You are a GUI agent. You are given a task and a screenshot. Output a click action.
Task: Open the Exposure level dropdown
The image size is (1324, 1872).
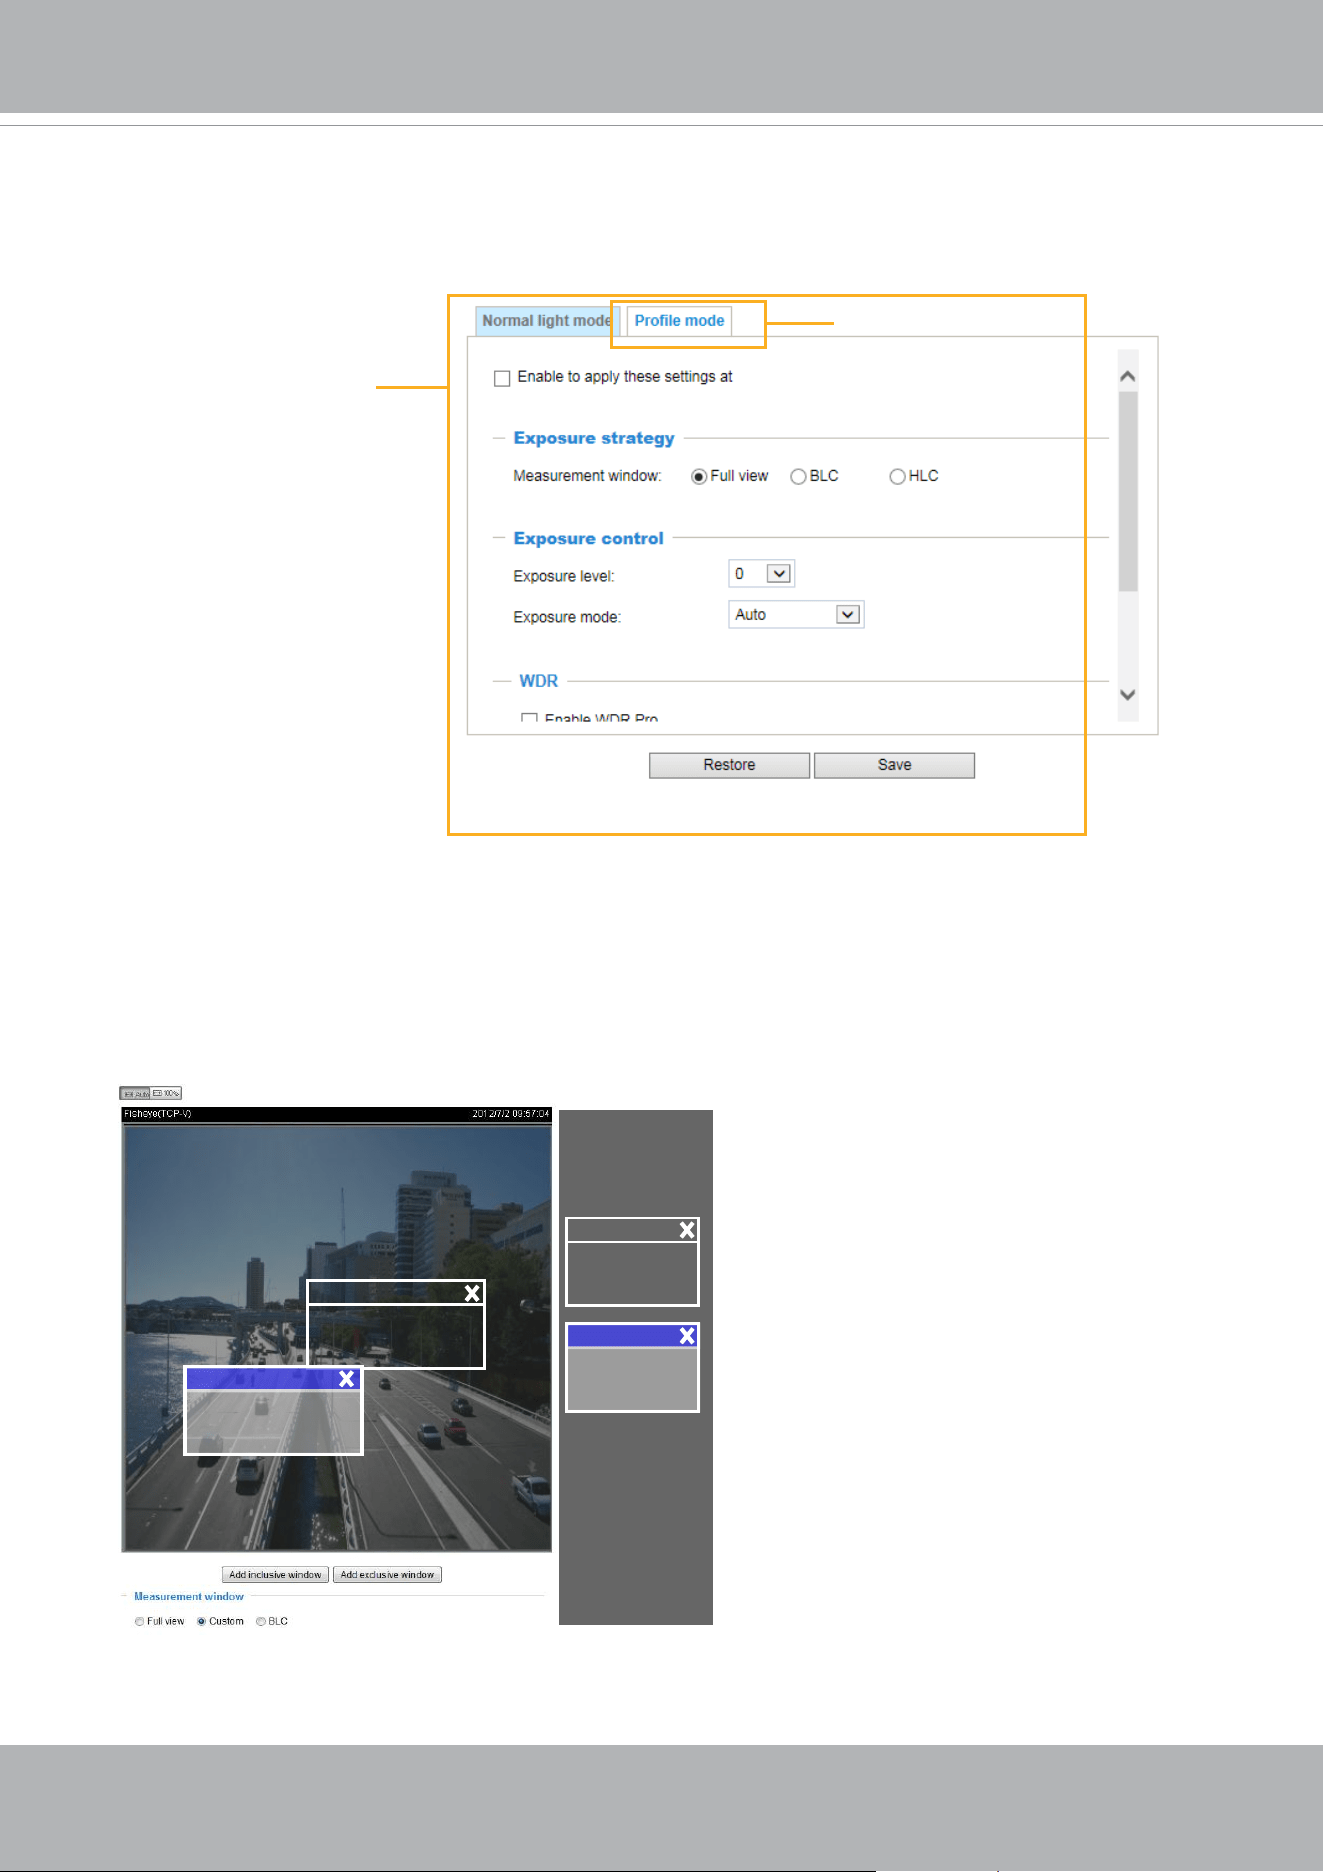[x=762, y=574]
